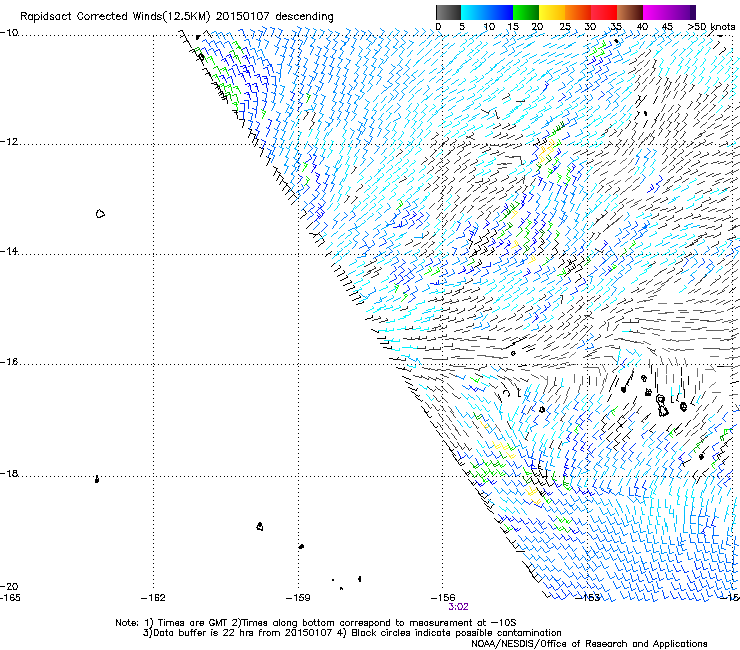Click the title 'Rapidscat Corrected Winds(12.5KM)'
The width and height of the screenshot is (740, 650).
coord(115,17)
